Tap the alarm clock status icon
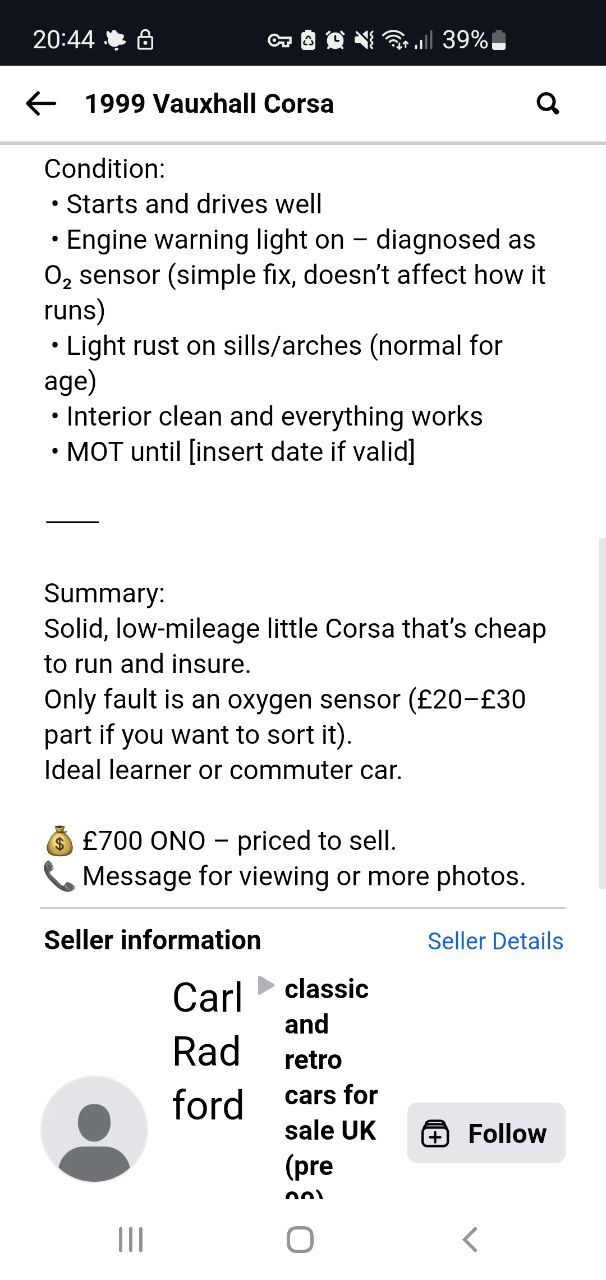The width and height of the screenshot is (606, 1280). pos(335,40)
